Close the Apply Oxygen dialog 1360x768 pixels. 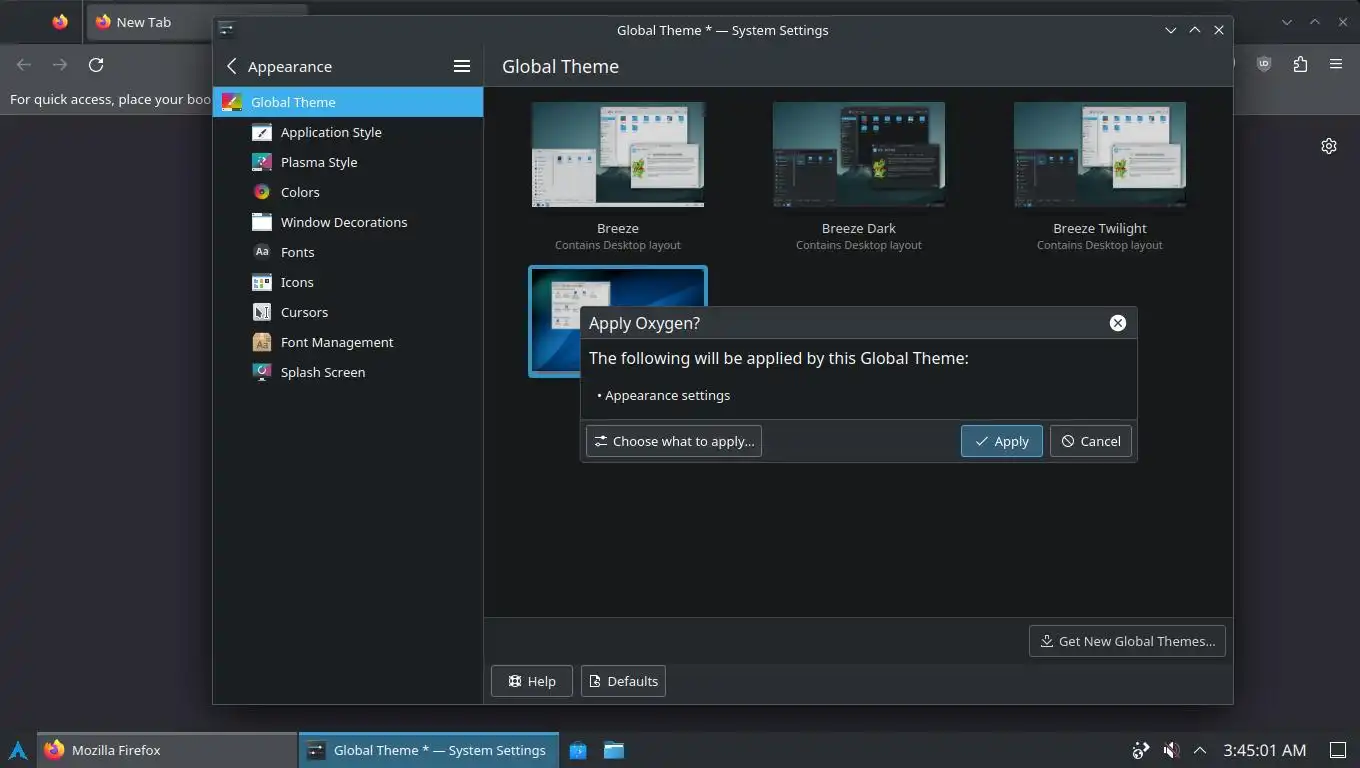(x=1118, y=323)
